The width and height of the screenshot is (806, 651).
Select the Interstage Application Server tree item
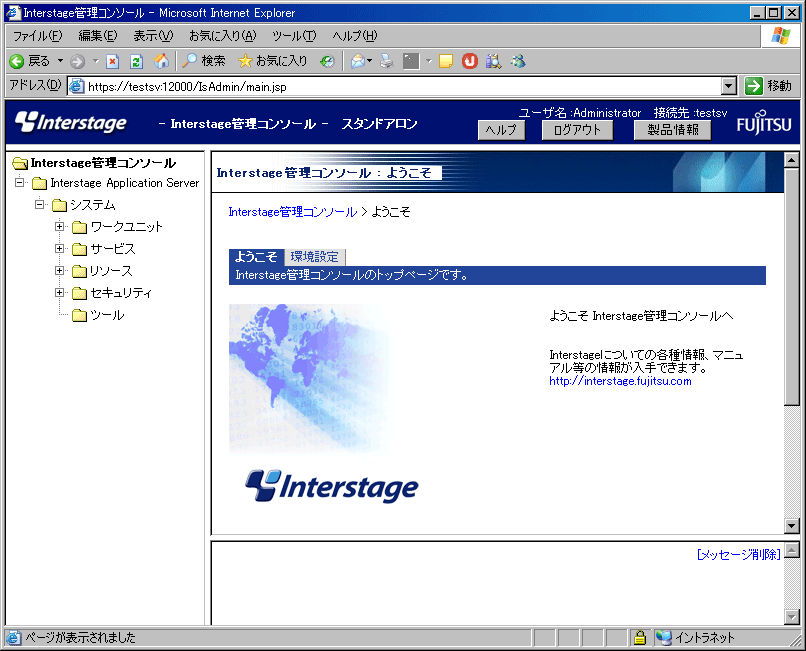124,183
